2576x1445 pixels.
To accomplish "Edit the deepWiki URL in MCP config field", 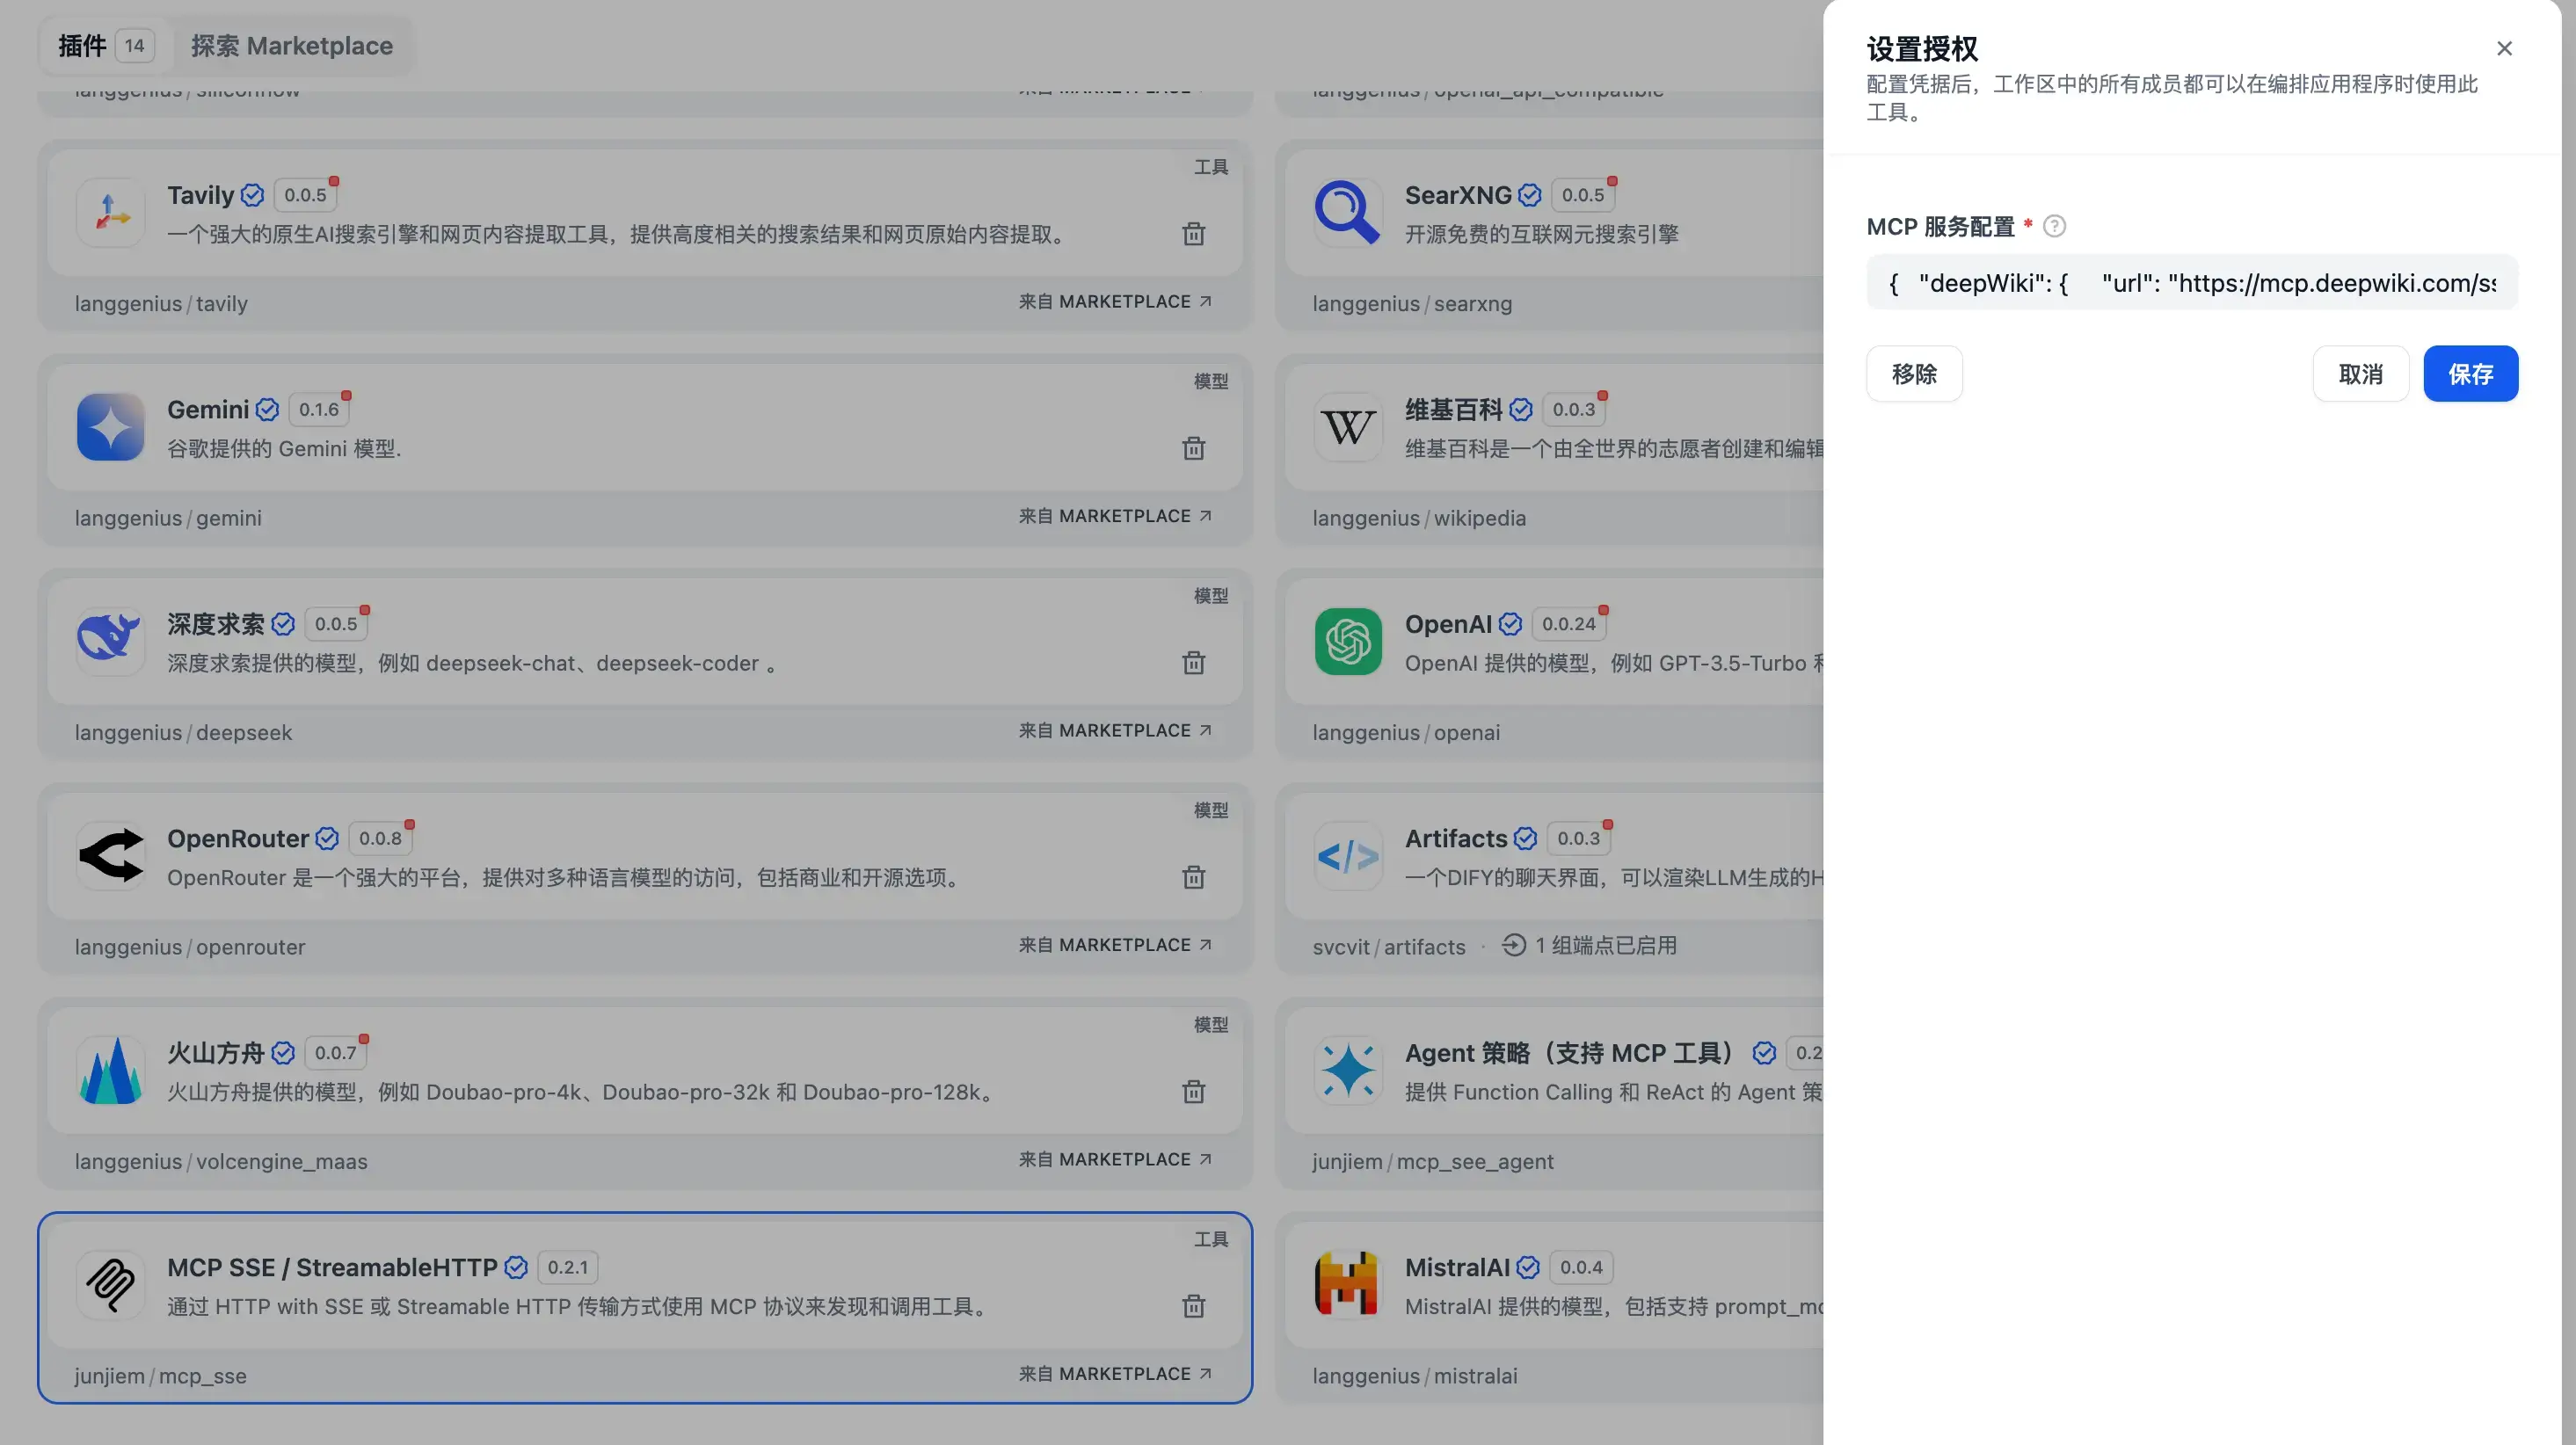I will coord(2192,283).
